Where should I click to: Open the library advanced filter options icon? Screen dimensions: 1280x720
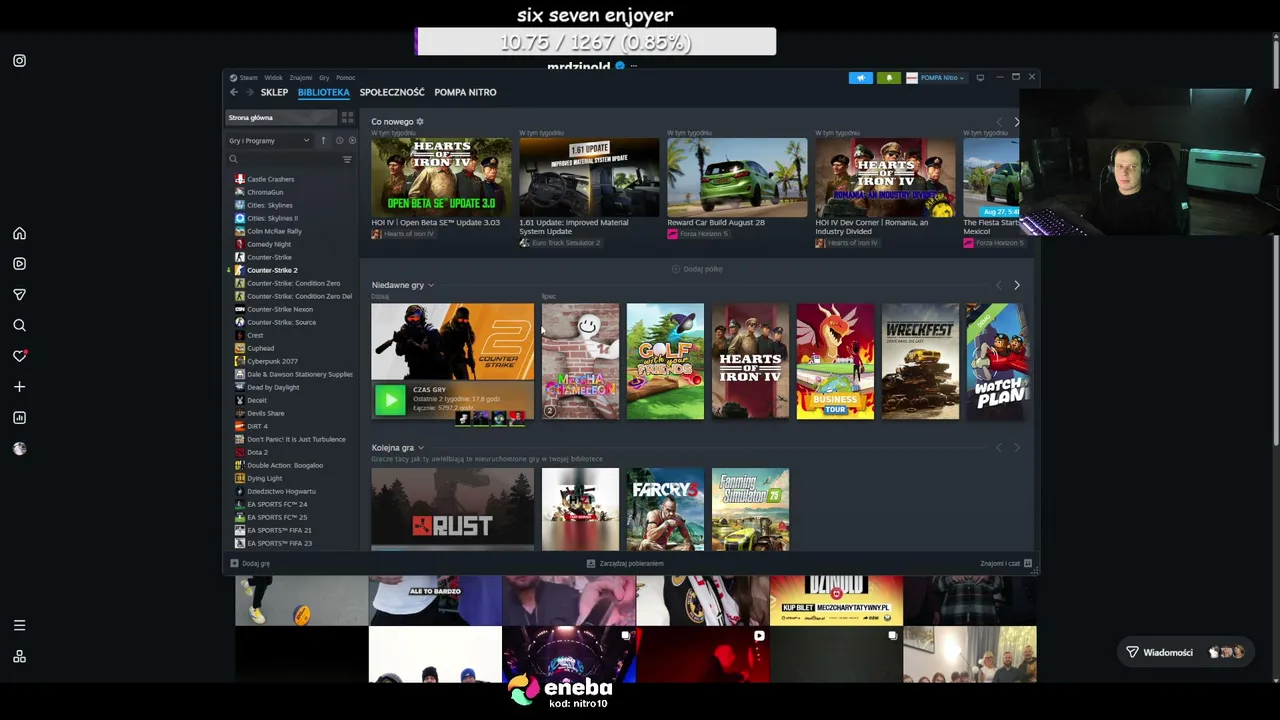point(347,159)
